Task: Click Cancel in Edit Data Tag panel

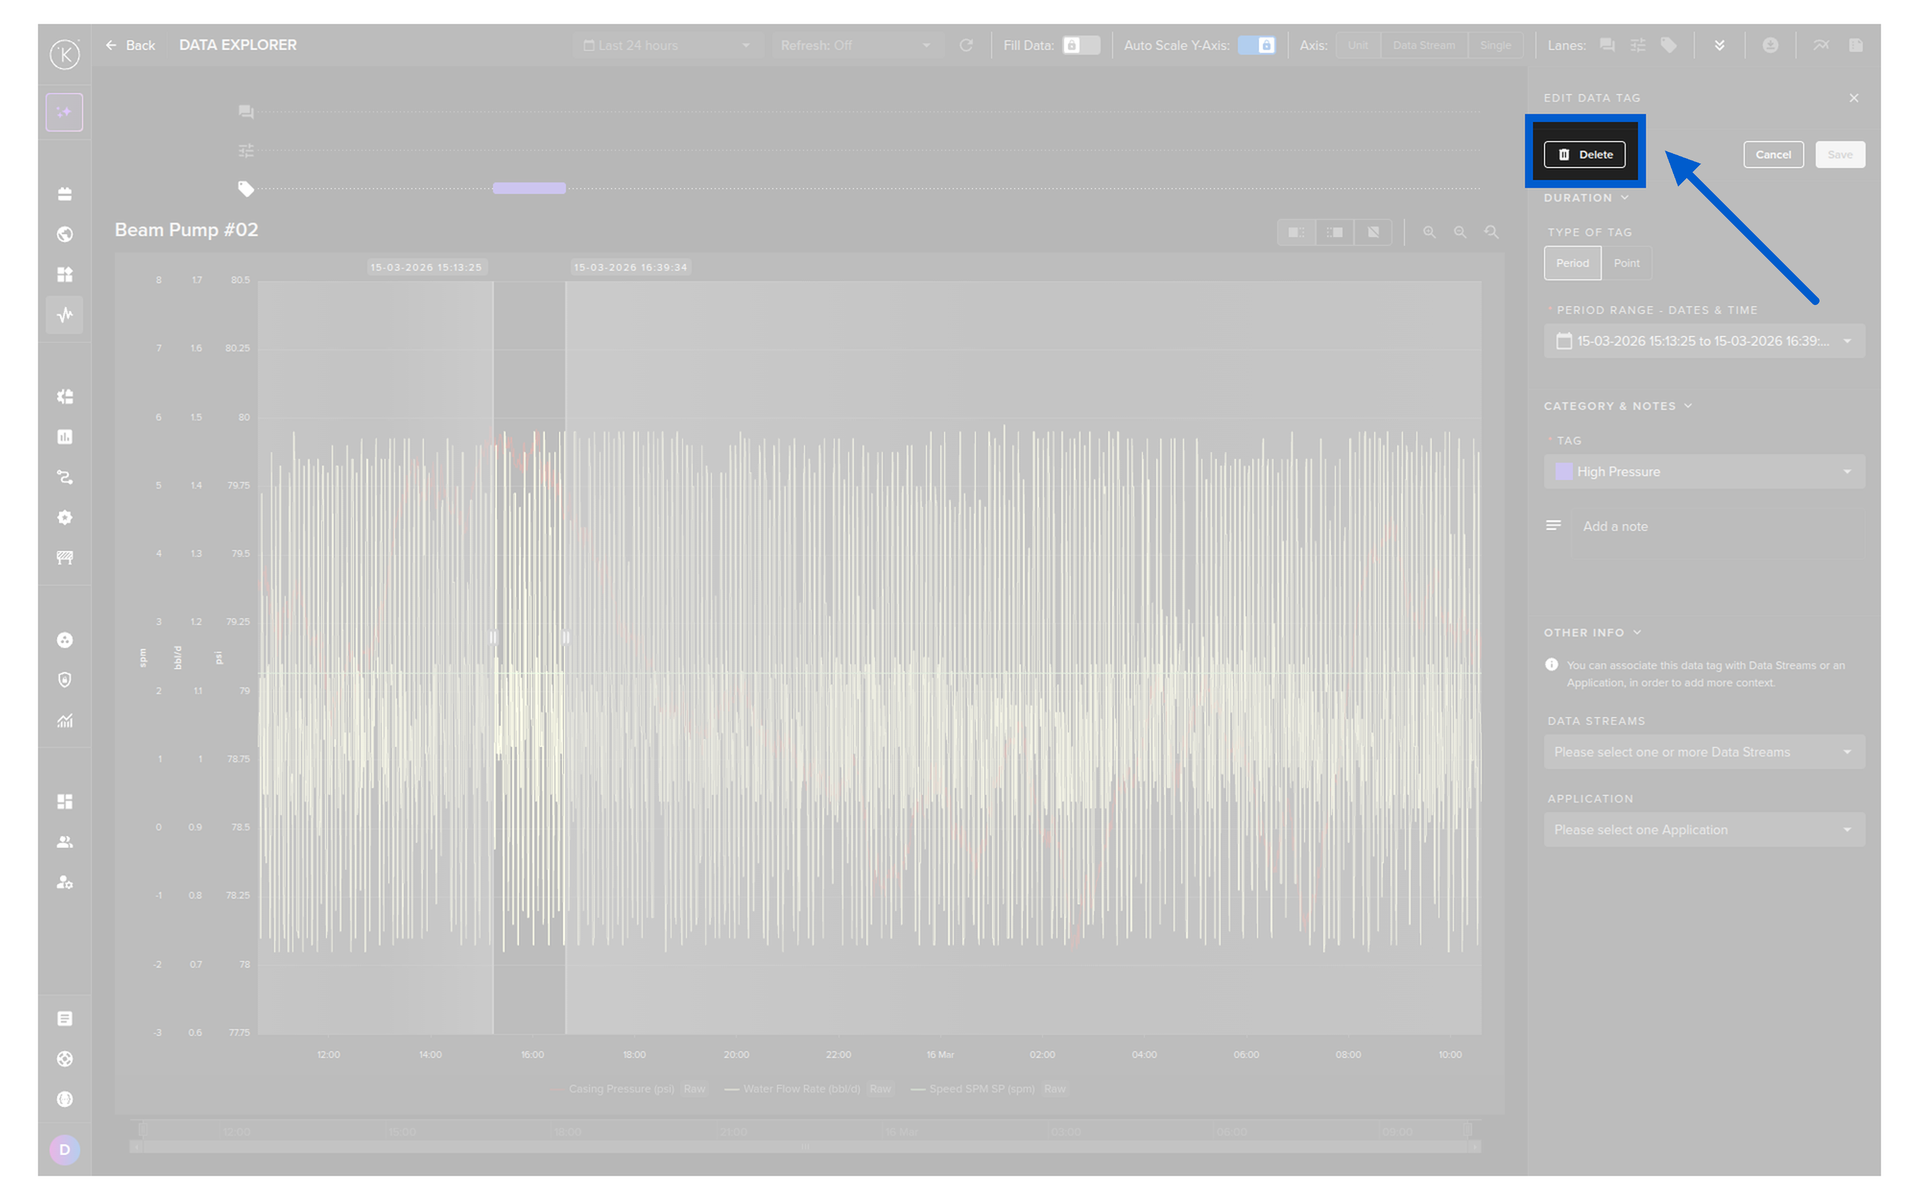Action: (x=1772, y=155)
